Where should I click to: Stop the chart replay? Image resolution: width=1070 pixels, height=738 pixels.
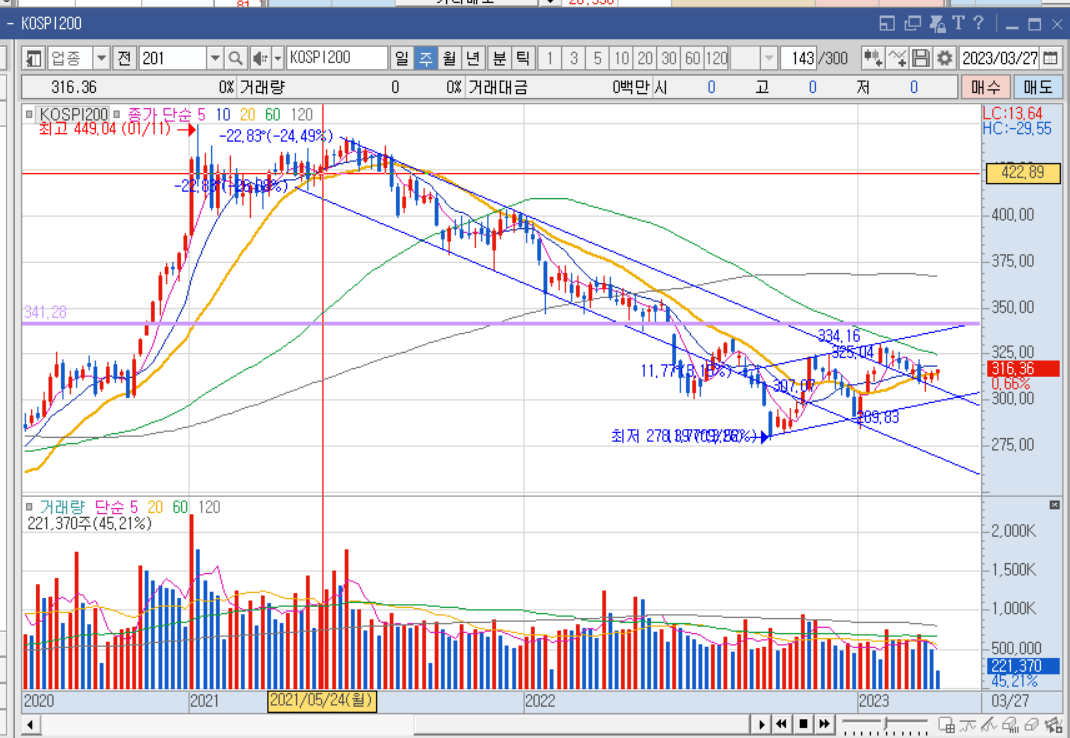pyautogui.click(x=803, y=724)
